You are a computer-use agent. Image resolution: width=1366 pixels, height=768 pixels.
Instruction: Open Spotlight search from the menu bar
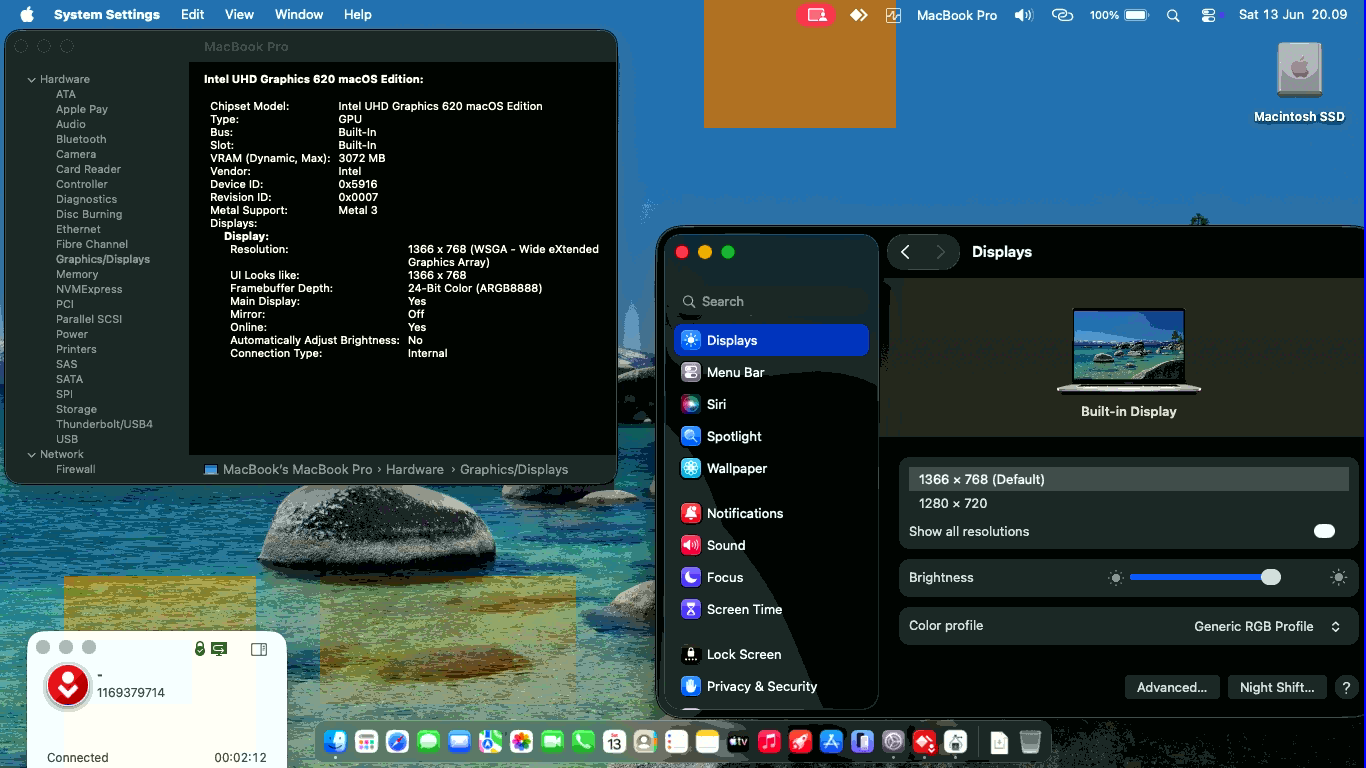(1174, 15)
